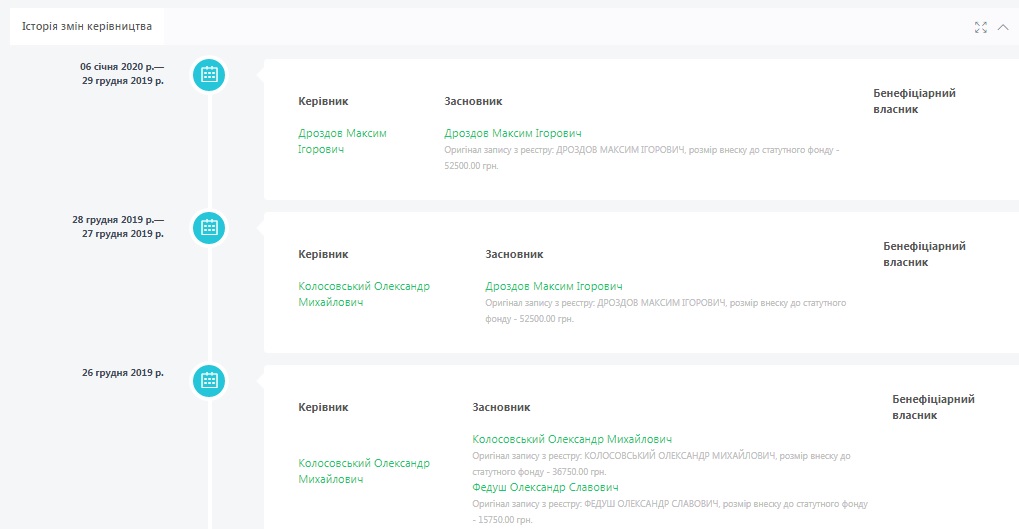This screenshot has height=529, width=1019.
Task: Click calendar icon for 28 грудня 2019 entry
Action: tap(209, 227)
